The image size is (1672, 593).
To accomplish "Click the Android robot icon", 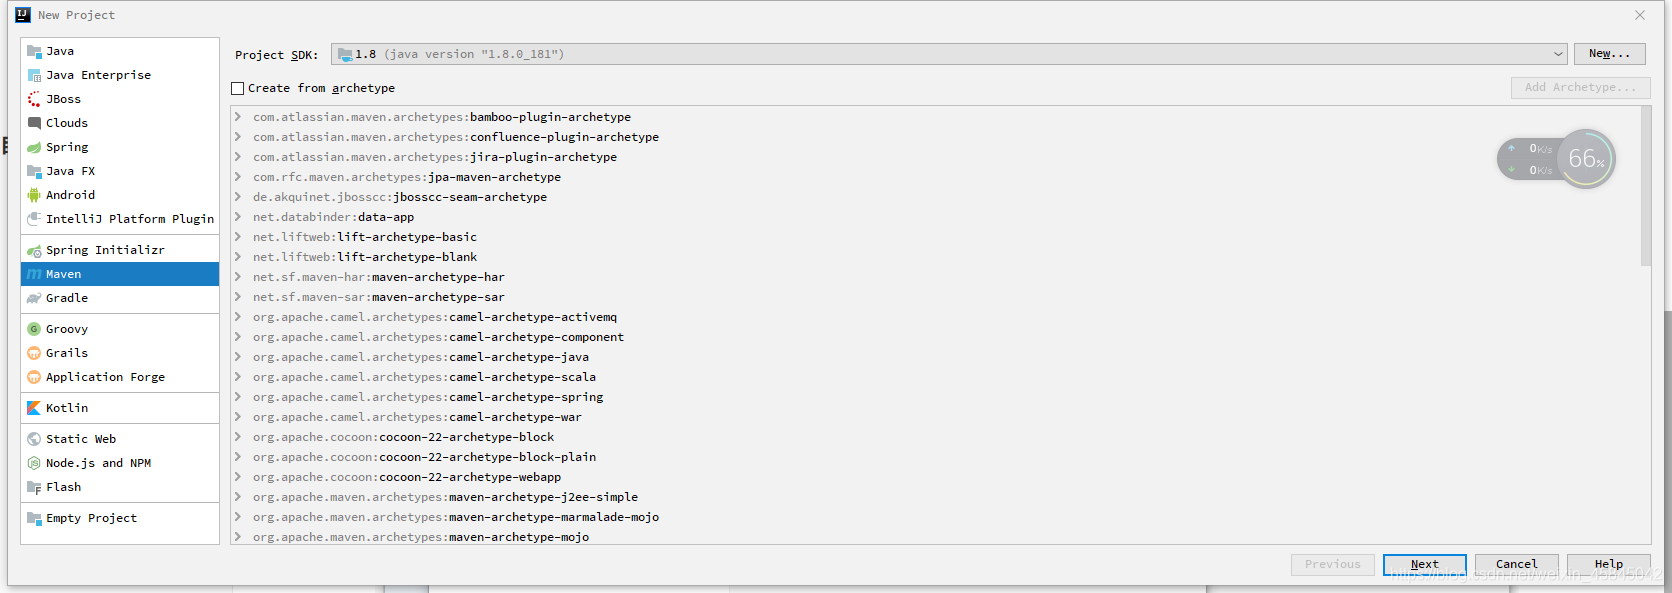I will point(34,195).
